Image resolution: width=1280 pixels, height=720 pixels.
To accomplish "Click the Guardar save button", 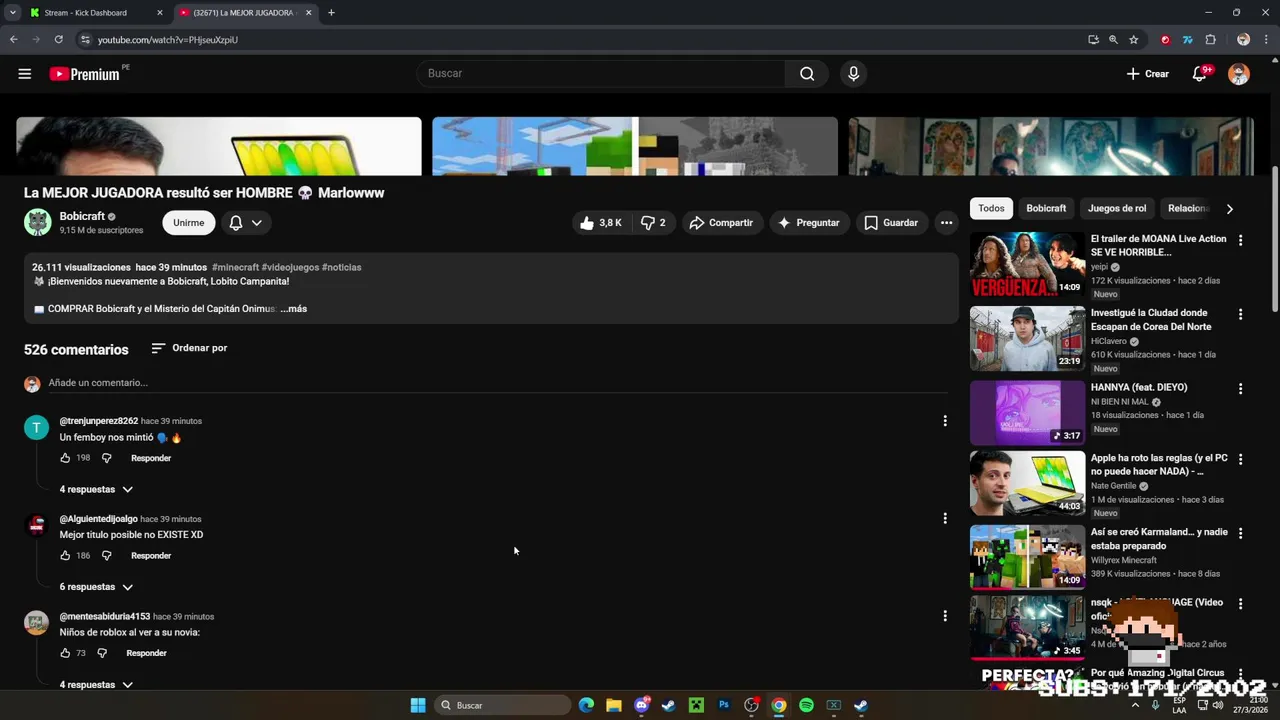I will coord(891,223).
